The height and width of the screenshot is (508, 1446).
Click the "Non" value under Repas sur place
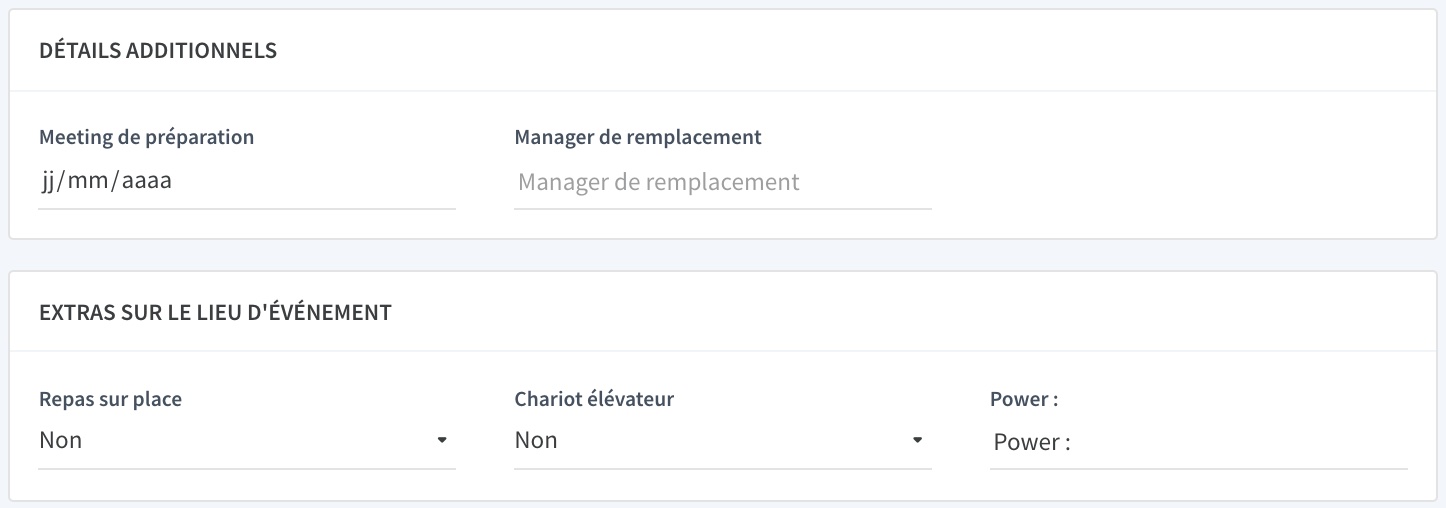61,440
